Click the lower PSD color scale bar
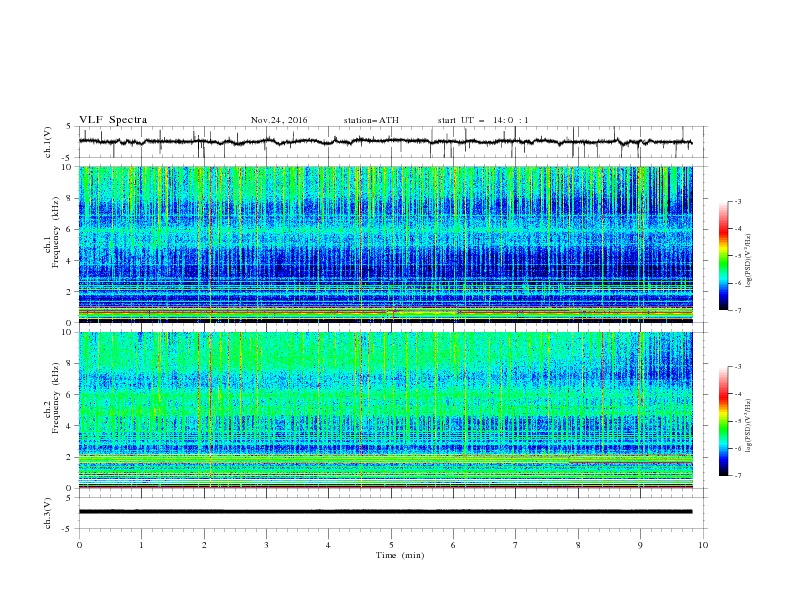 point(723,421)
